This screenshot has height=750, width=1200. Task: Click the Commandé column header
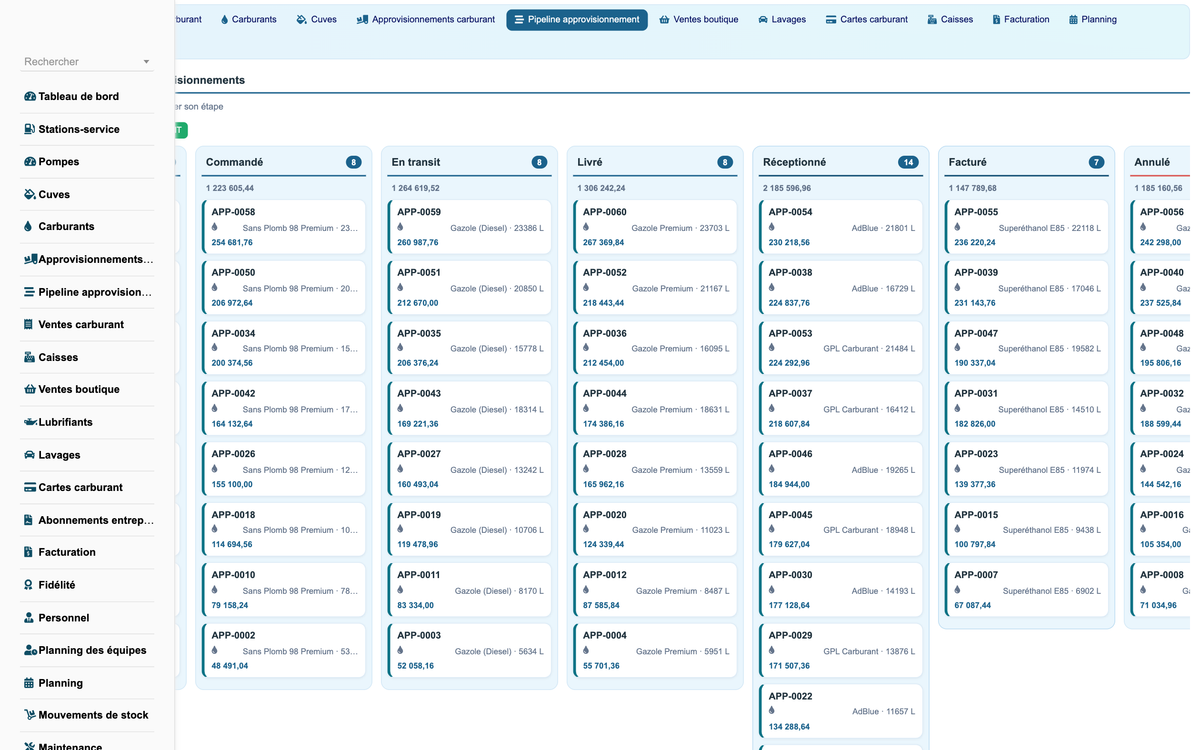pos(284,162)
